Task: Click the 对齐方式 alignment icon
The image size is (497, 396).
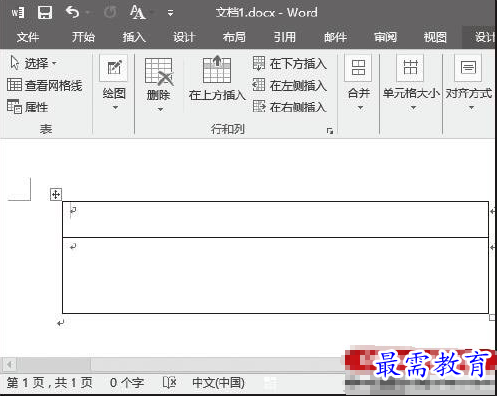Action: pos(468,68)
